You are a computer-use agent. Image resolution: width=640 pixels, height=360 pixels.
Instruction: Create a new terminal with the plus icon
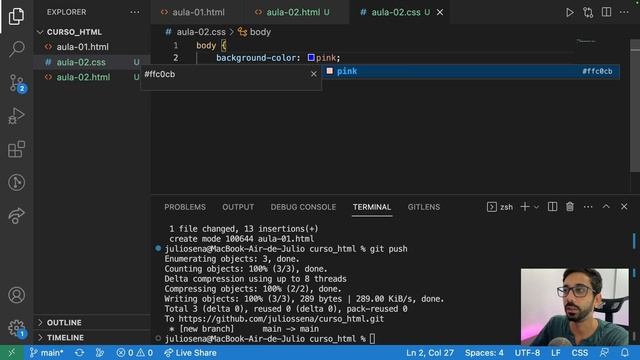click(525, 207)
